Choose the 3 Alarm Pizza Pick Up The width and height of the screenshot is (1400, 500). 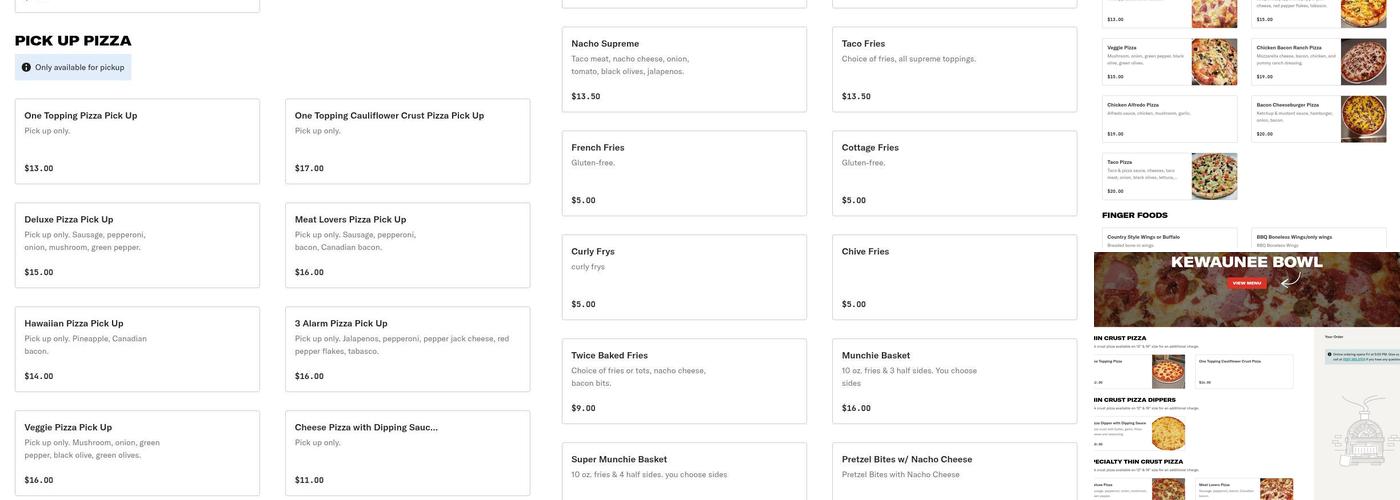pyautogui.click(x=407, y=349)
